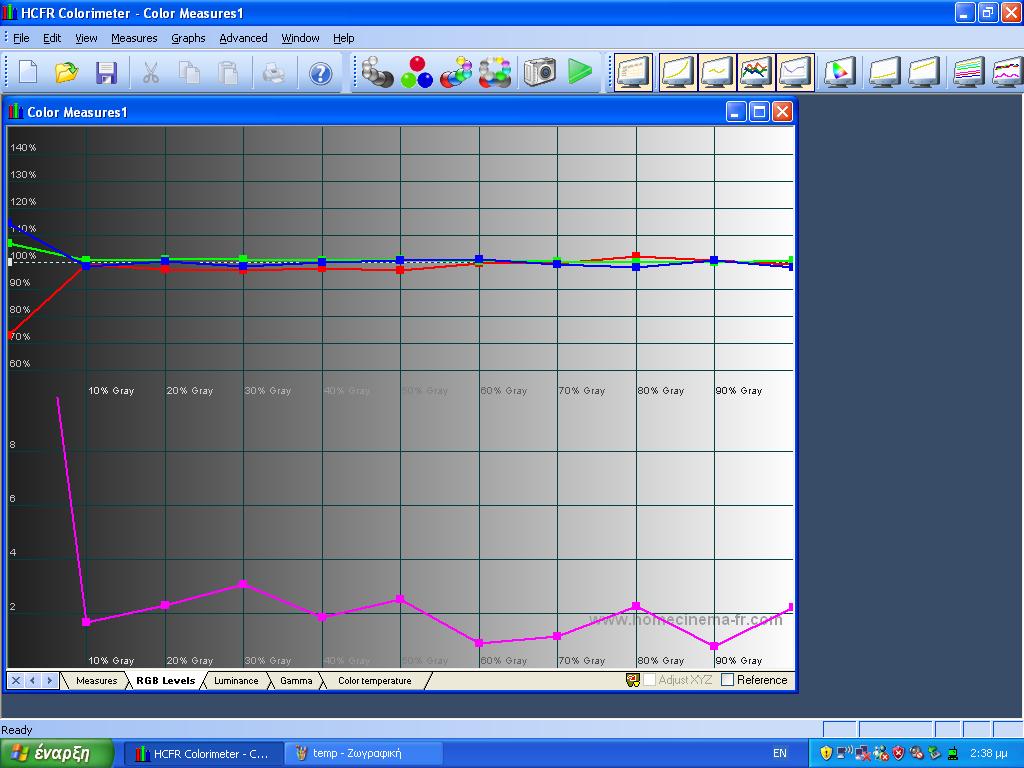Viewport: 1024px width, 768px height.
Task: Select the RGB Levels tab
Action: 166,680
